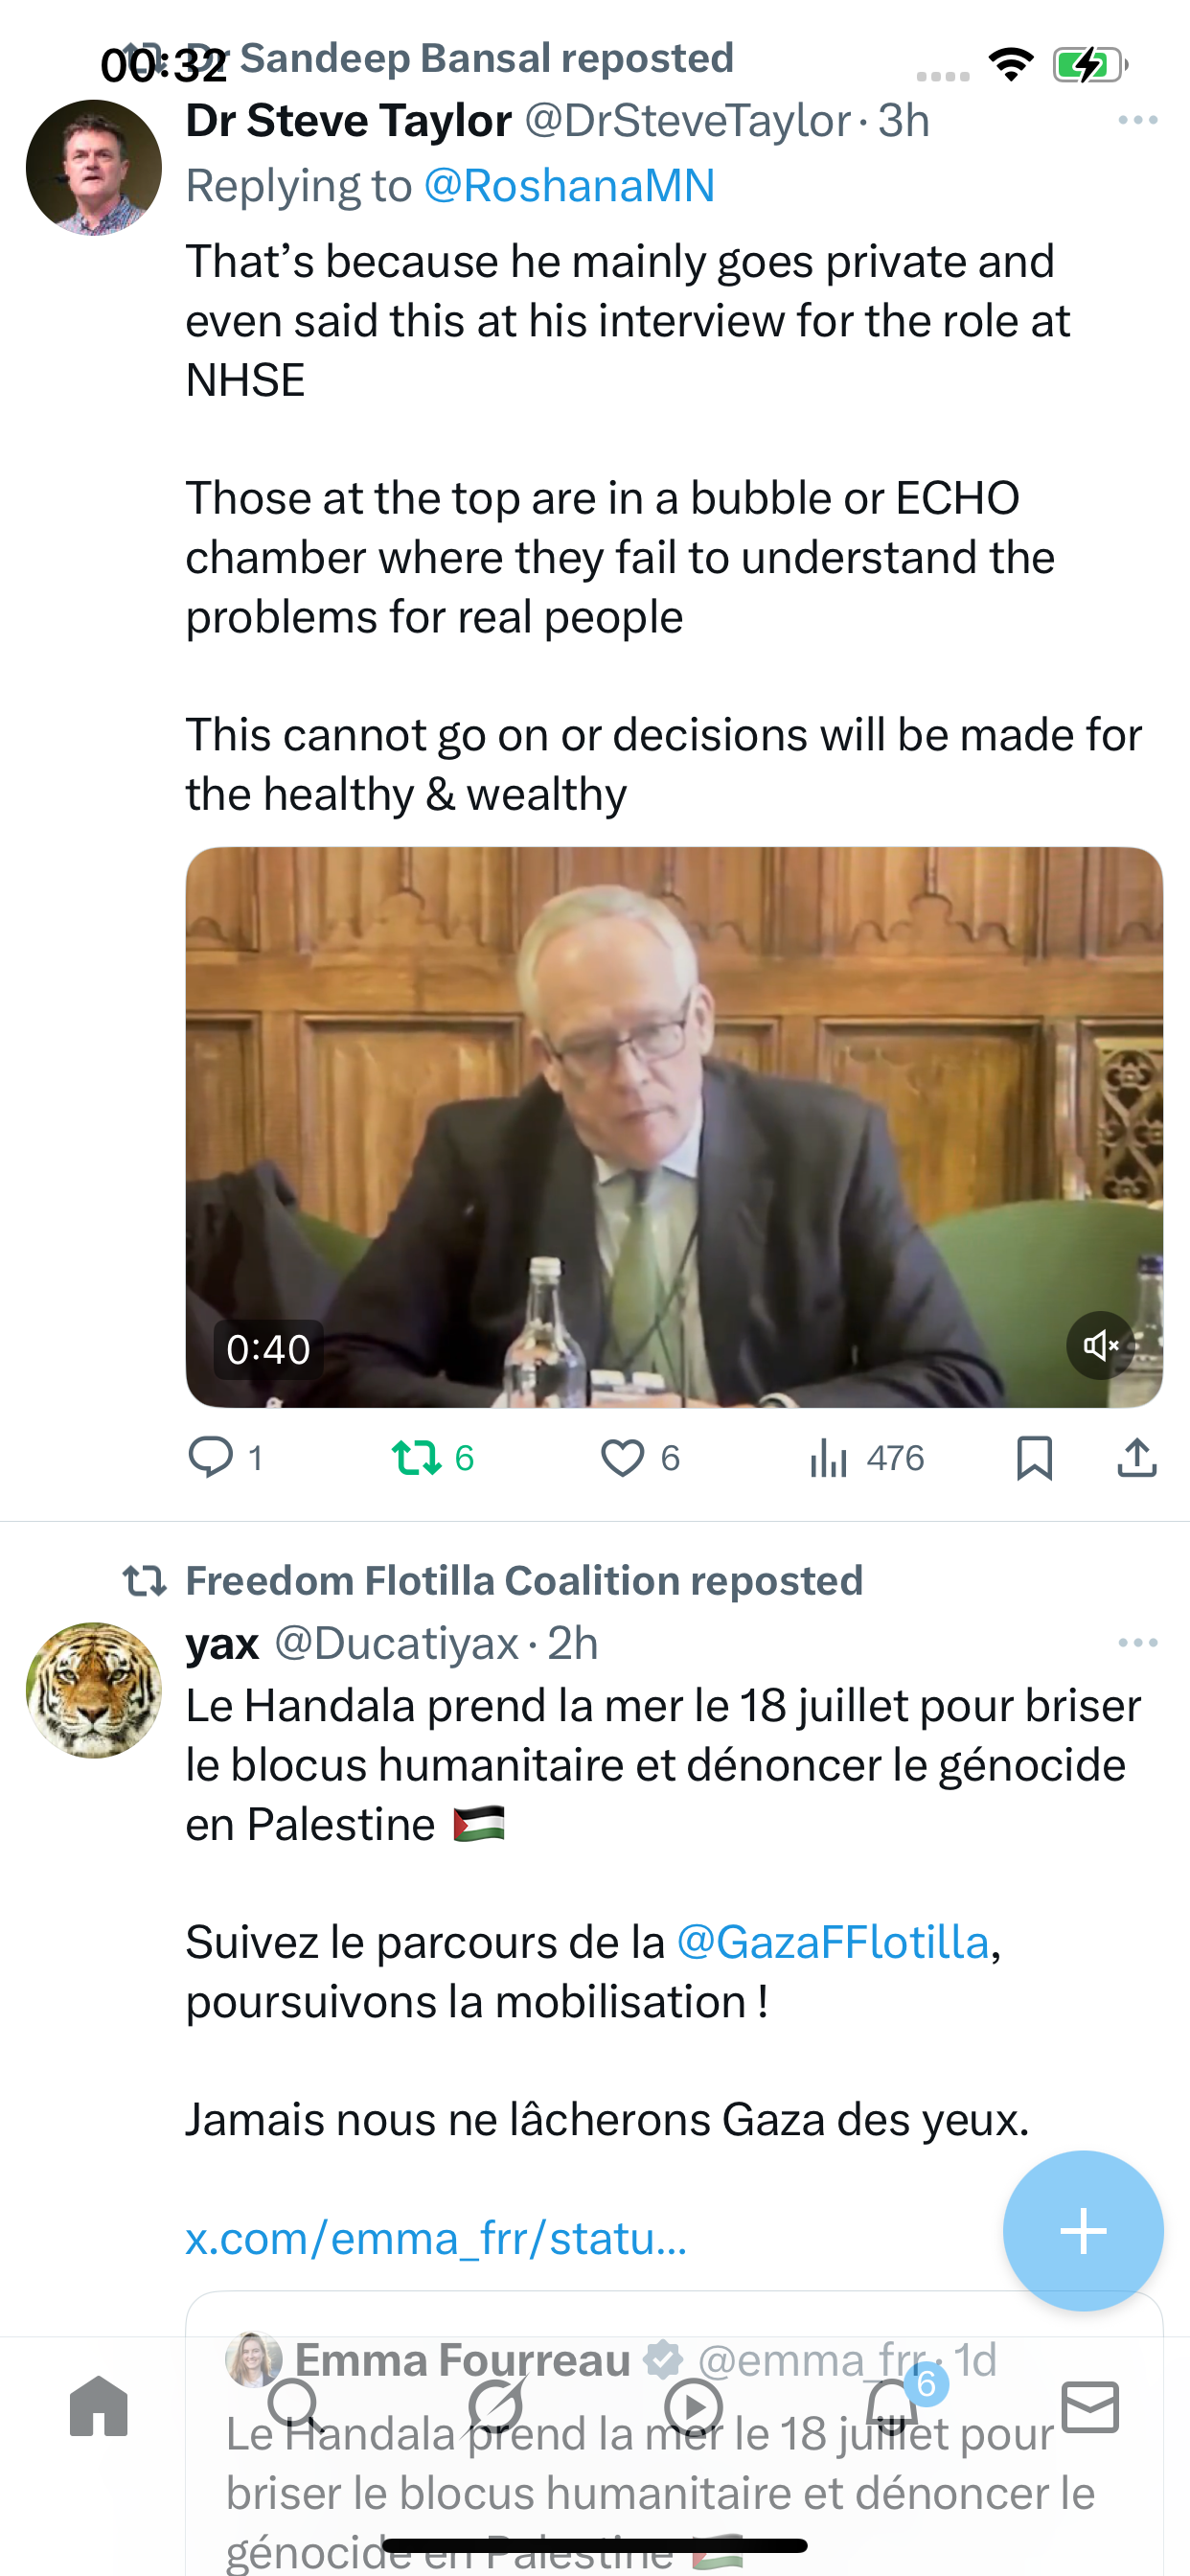This screenshot has width=1190, height=2576.
Task: Go to Home tab
Action: pyautogui.click(x=99, y=2406)
